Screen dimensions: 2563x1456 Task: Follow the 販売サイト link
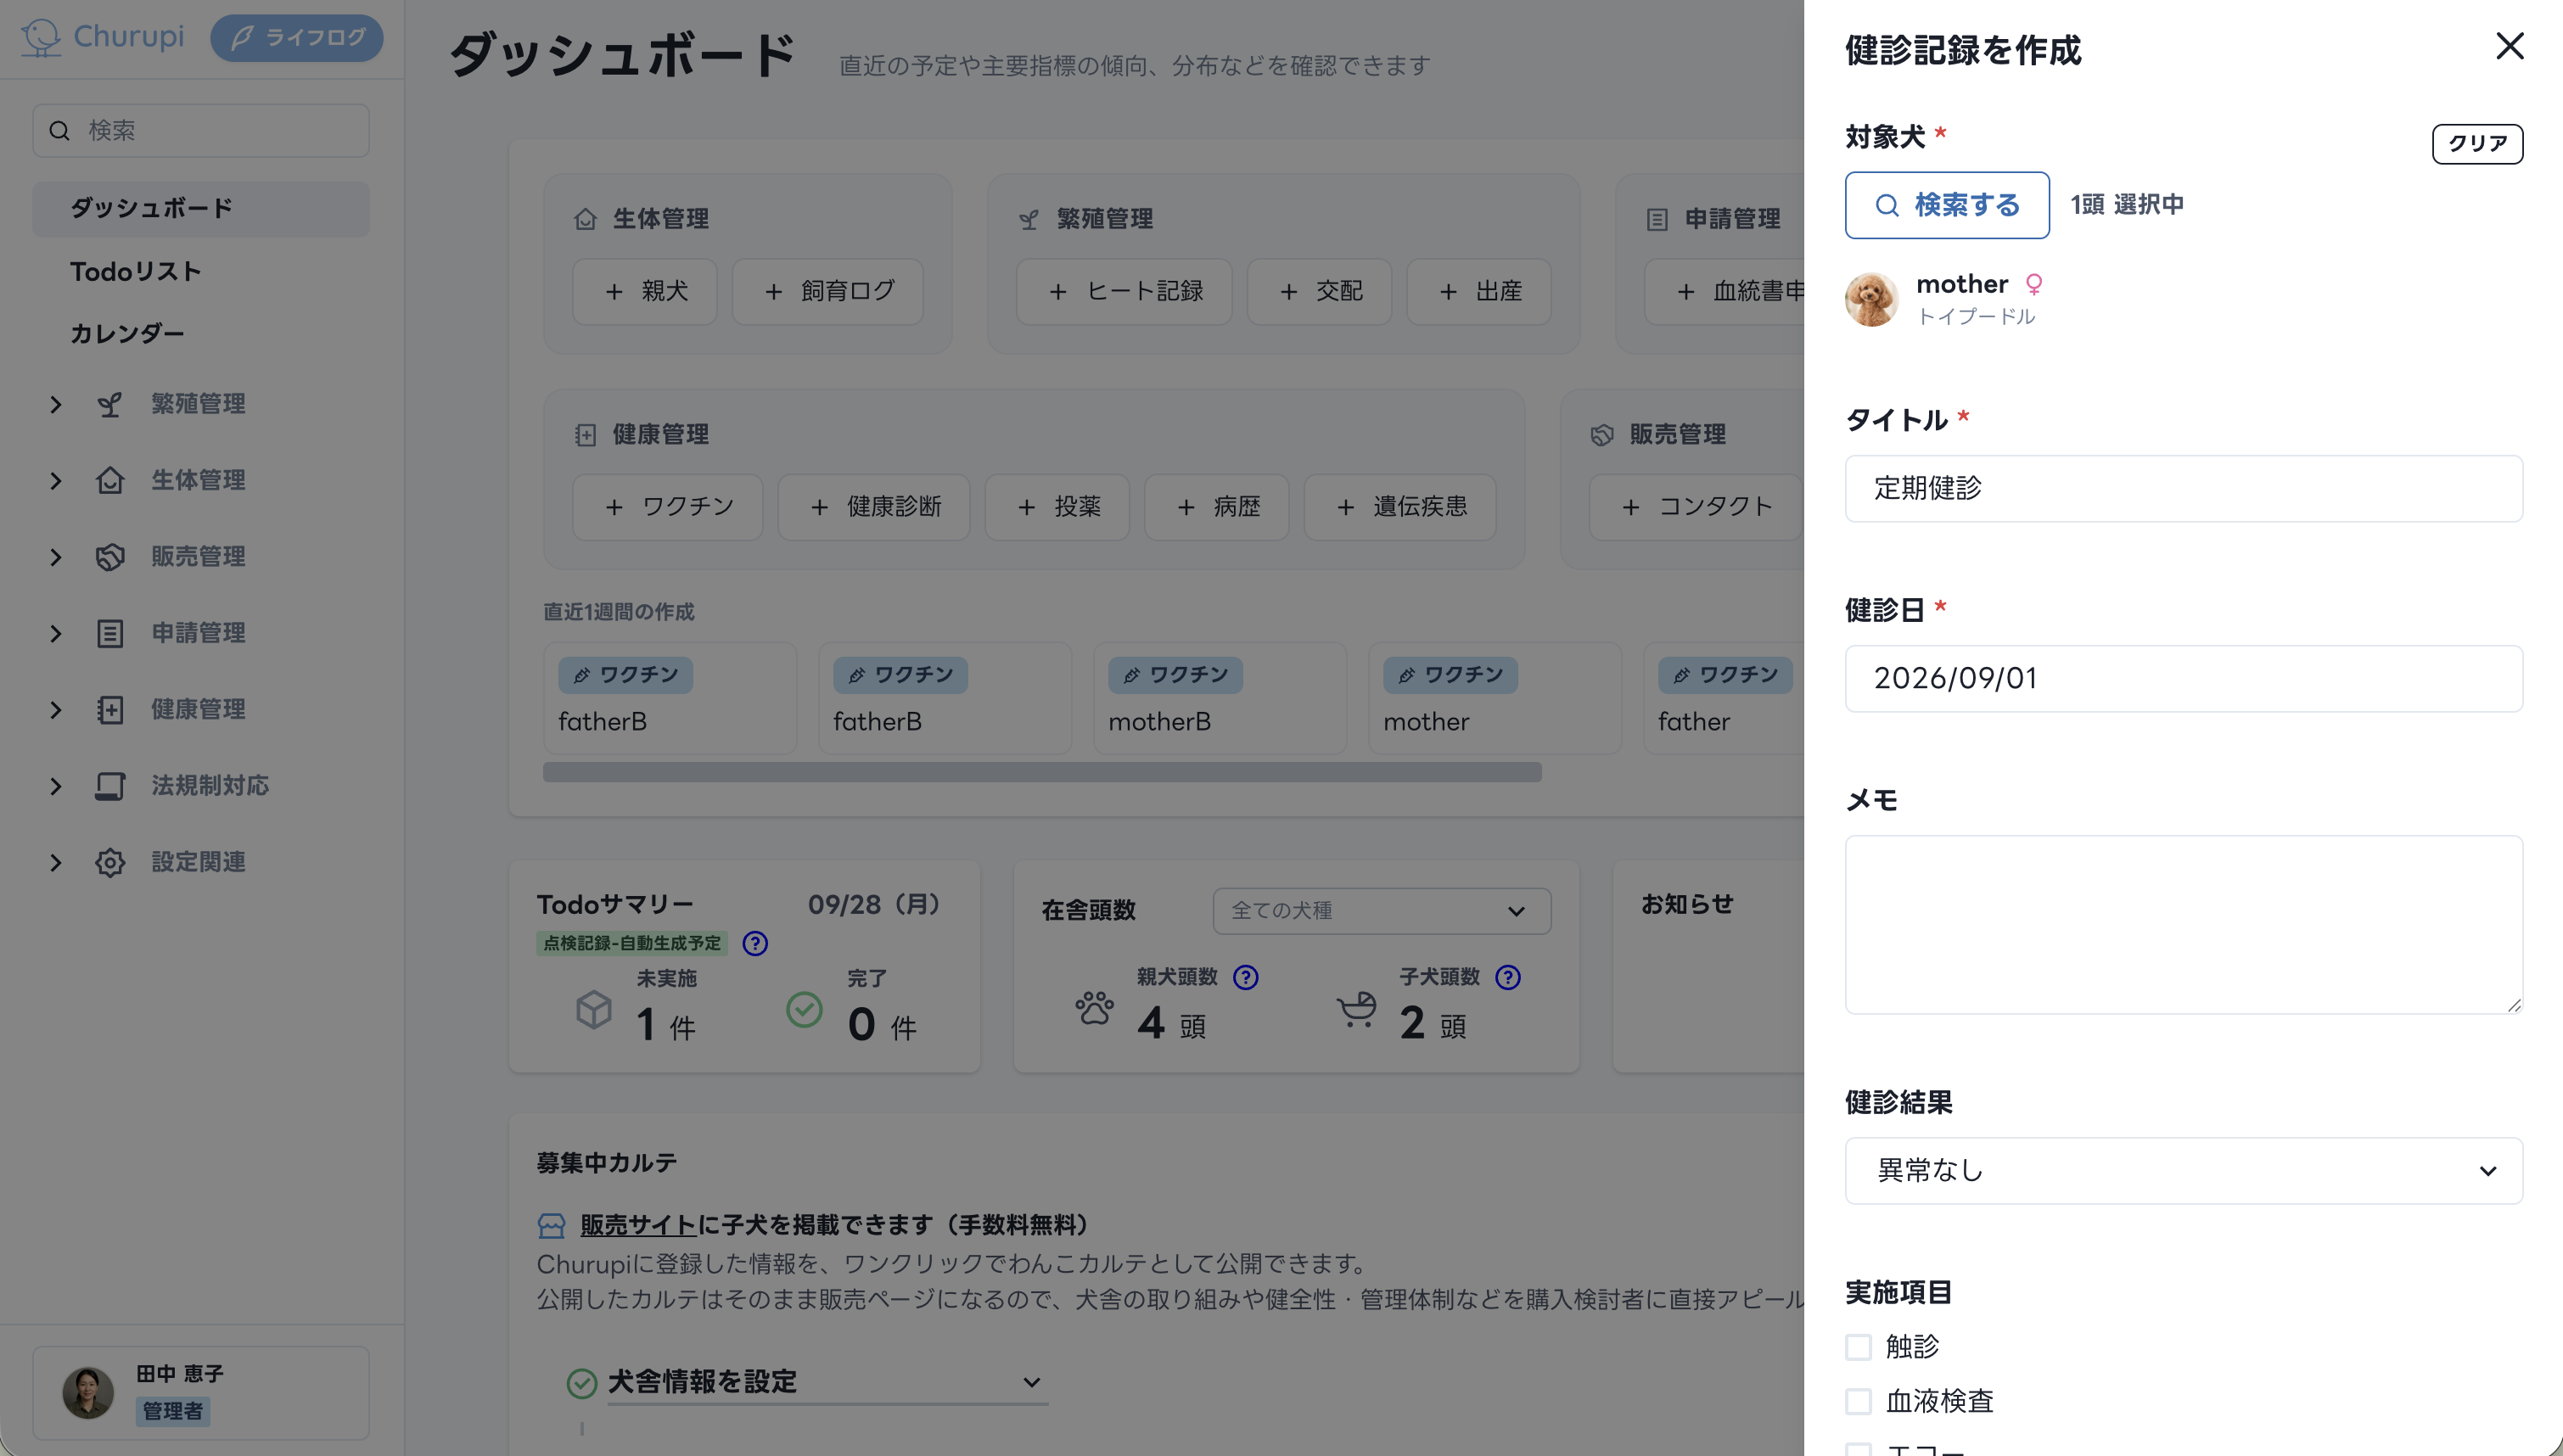637,1225
